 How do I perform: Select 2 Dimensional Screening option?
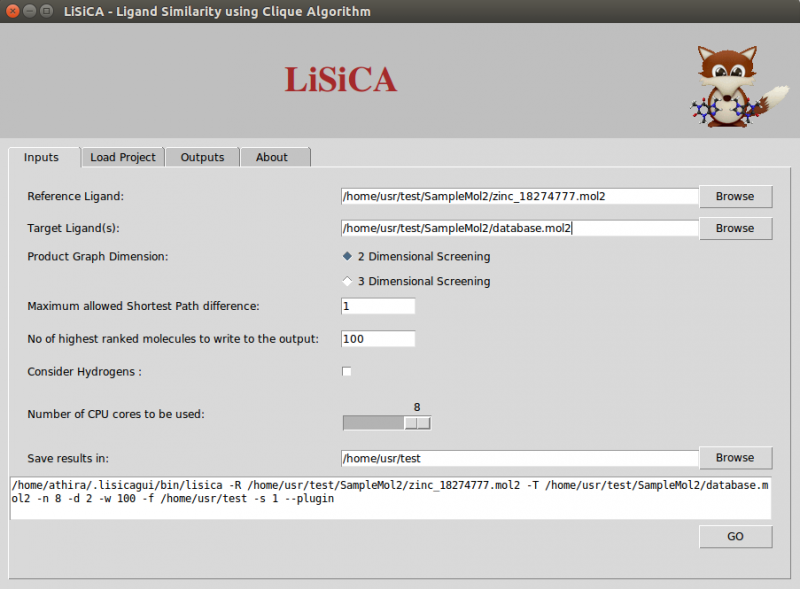point(348,256)
